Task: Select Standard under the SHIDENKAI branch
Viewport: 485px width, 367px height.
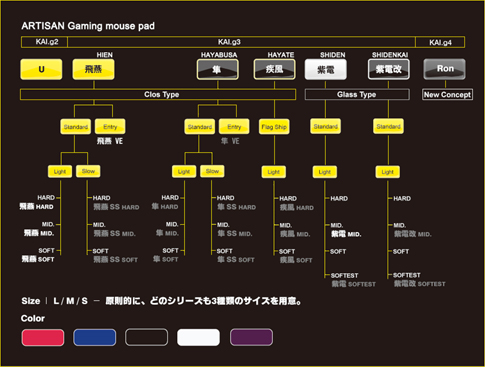Action: pyautogui.click(x=388, y=126)
